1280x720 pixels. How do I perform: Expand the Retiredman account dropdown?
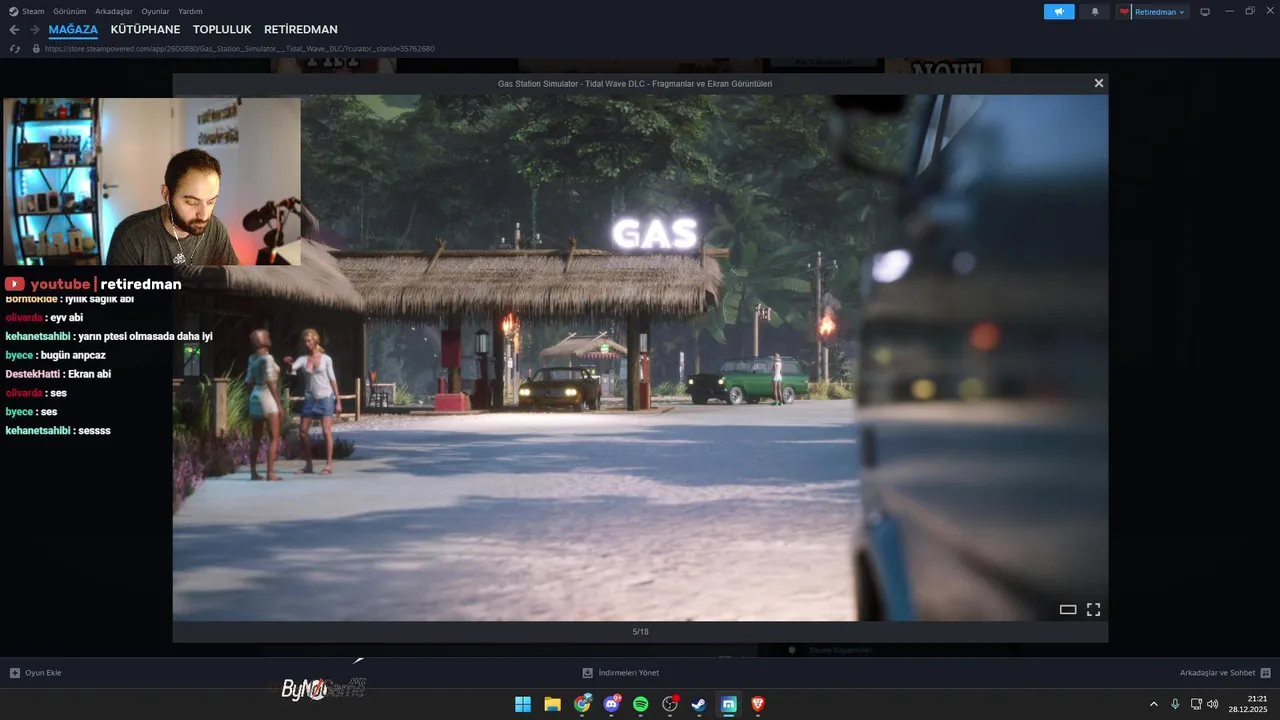click(1159, 12)
